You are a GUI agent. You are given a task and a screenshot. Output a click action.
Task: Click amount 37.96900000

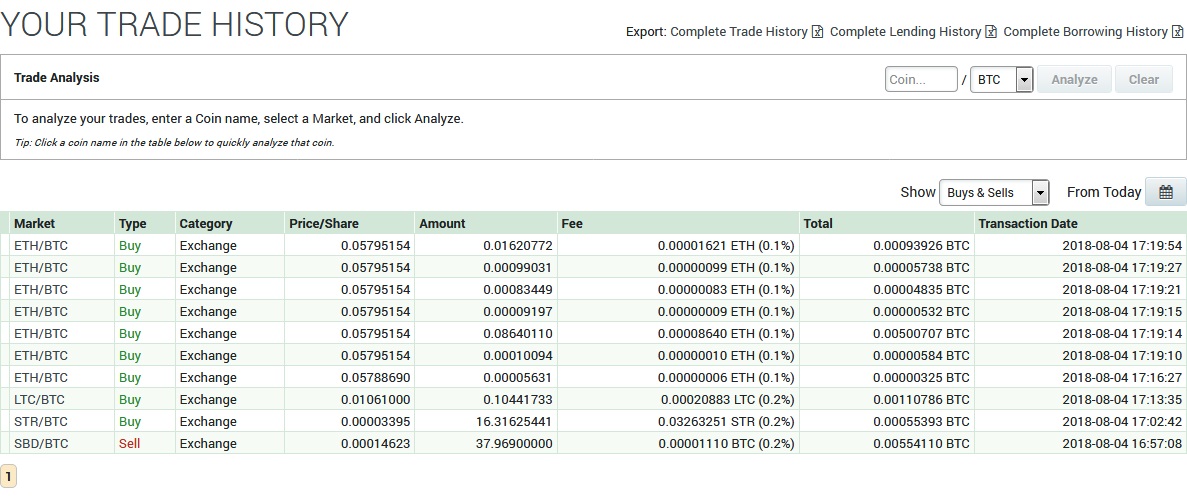(514, 443)
